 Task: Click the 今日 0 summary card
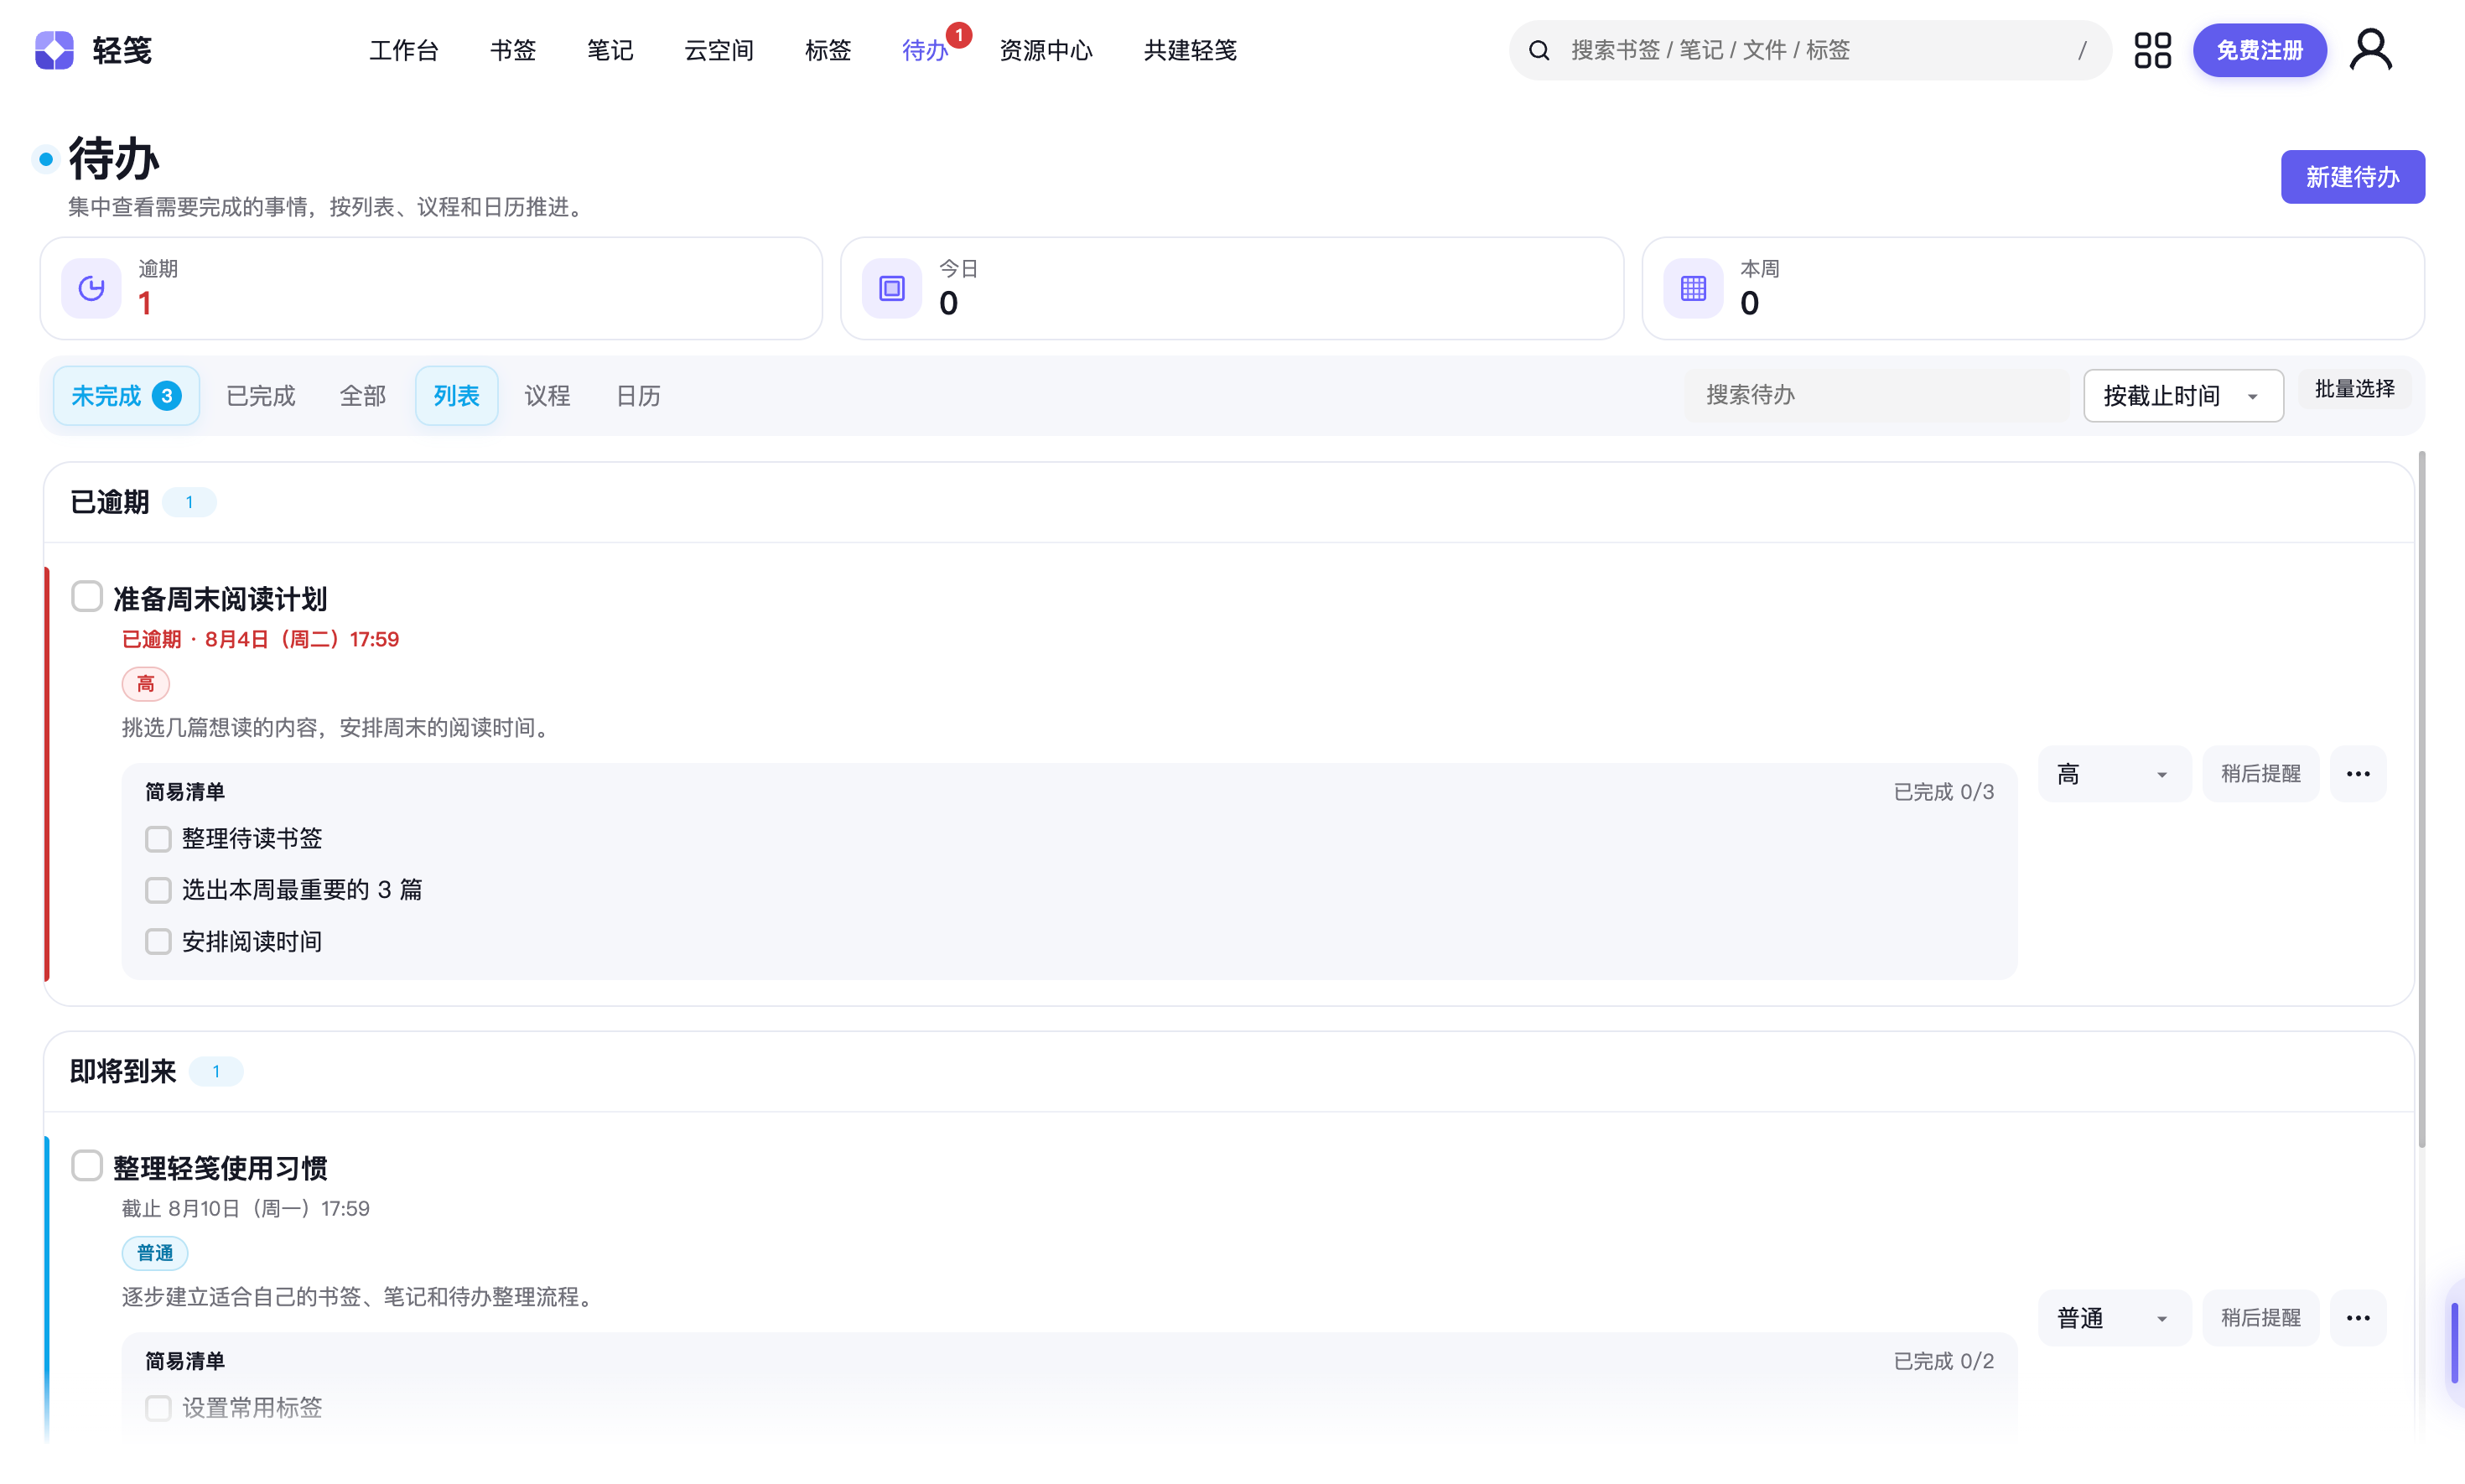(1232, 288)
